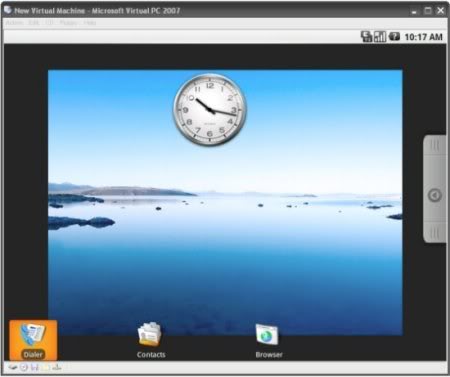Click the hard disk activity icon in status bar
The height and width of the screenshot is (377, 450).
point(13,367)
